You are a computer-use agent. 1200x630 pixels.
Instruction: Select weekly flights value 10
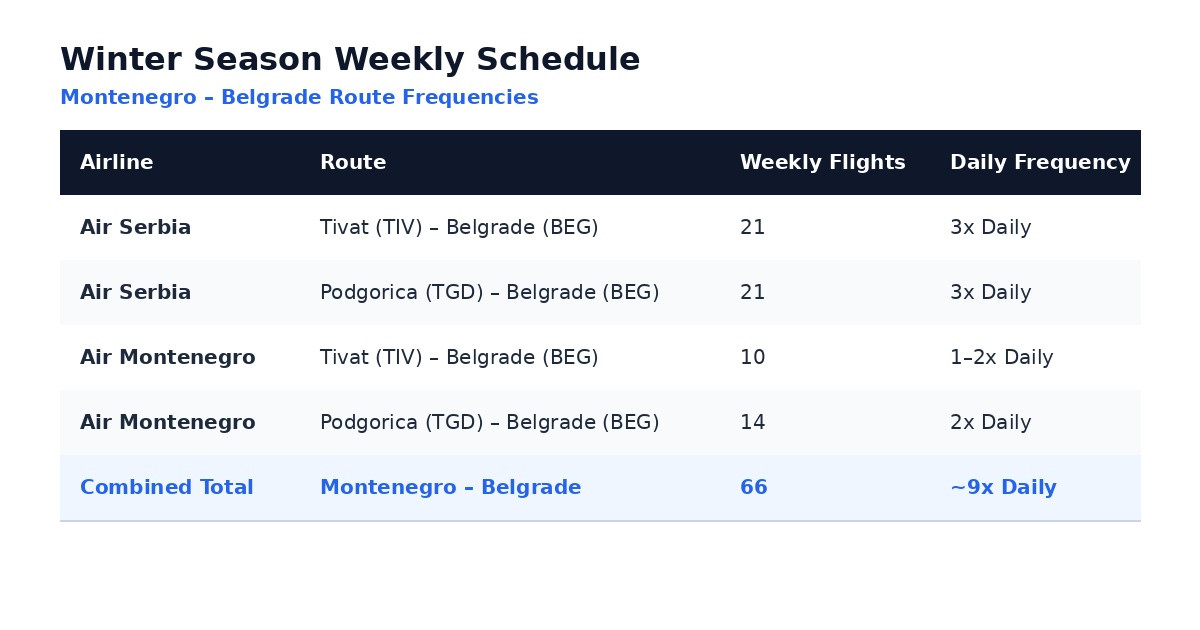(x=753, y=358)
